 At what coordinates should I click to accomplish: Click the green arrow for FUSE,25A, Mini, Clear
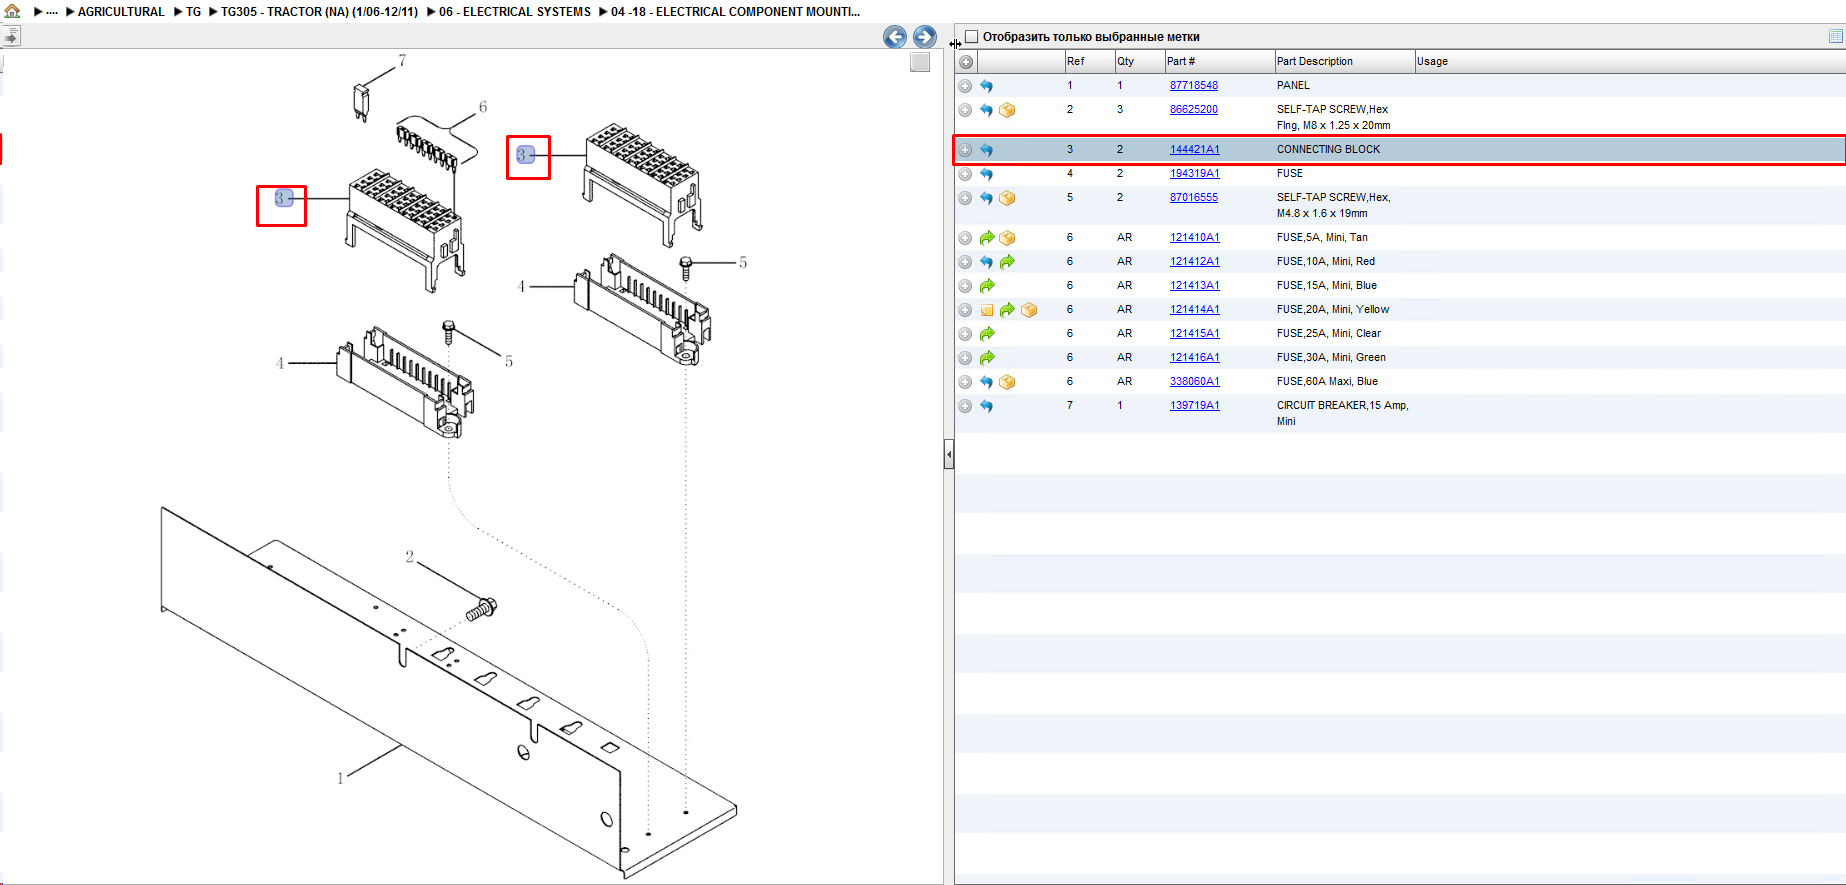[x=987, y=334]
